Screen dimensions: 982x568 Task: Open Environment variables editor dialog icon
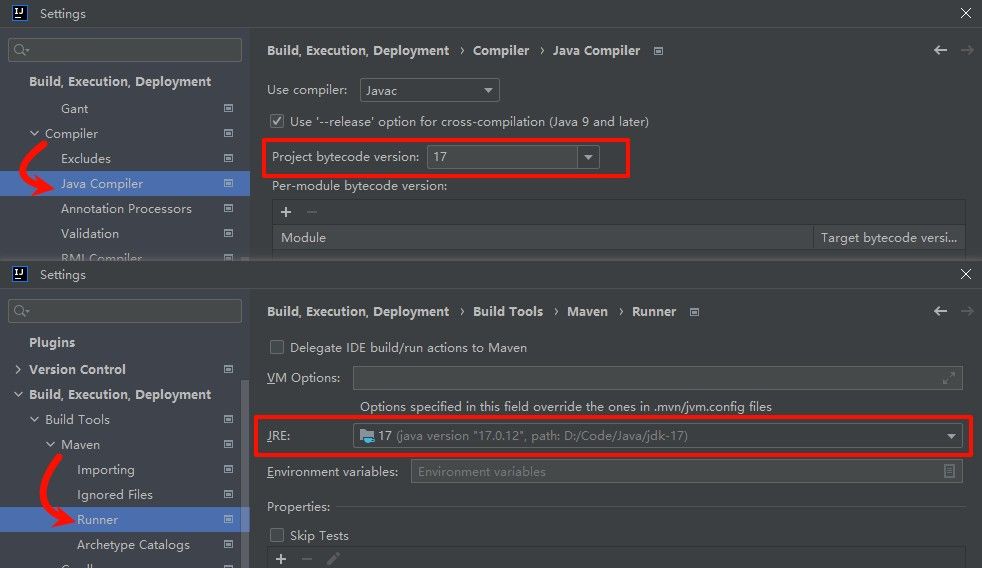pyautogui.click(x=949, y=472)
